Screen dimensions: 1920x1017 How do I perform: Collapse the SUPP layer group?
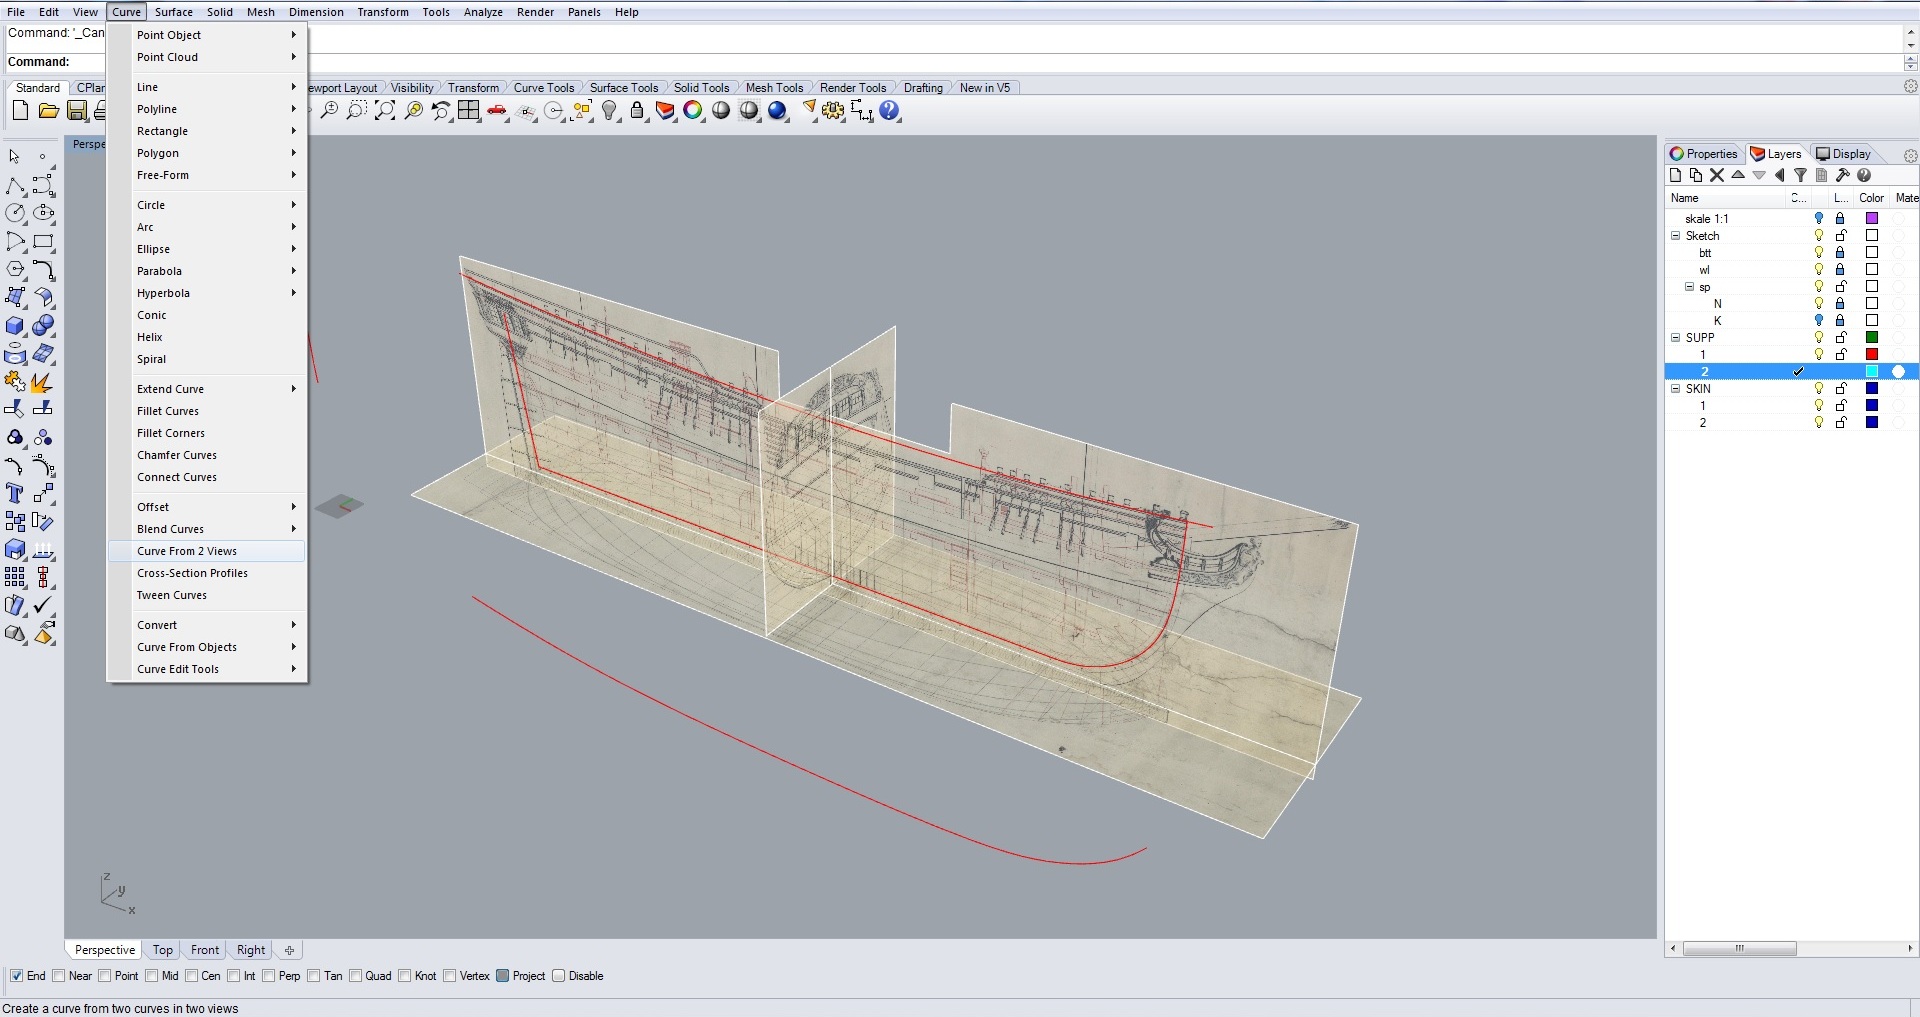1676,338
